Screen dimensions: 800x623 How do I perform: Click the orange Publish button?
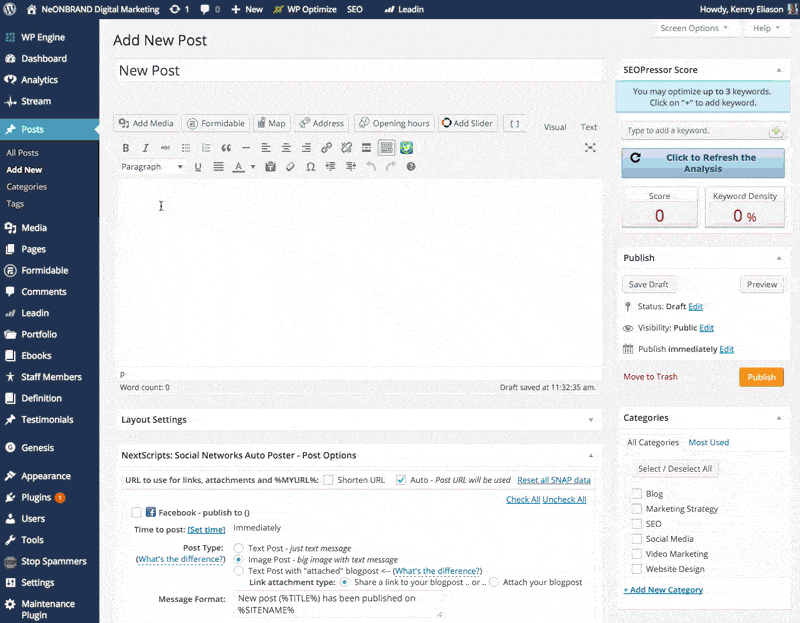tap(761, 377)
